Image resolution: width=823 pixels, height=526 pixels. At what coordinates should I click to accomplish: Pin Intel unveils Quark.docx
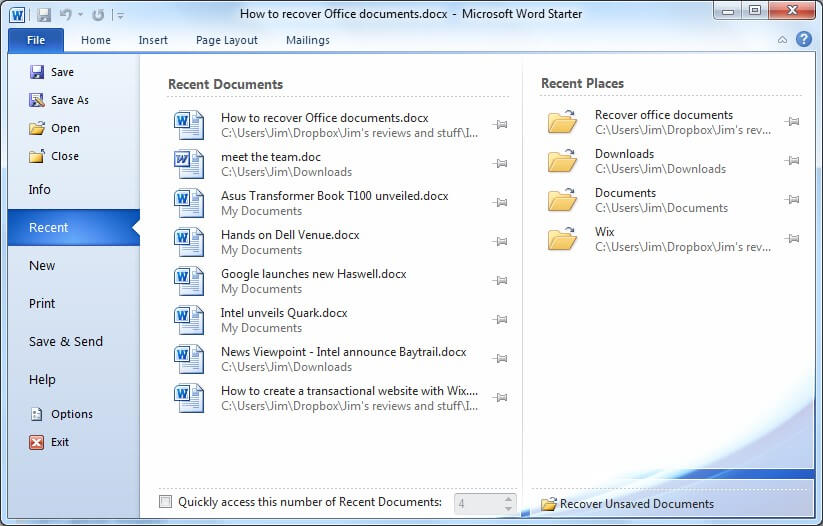[500, 319]
